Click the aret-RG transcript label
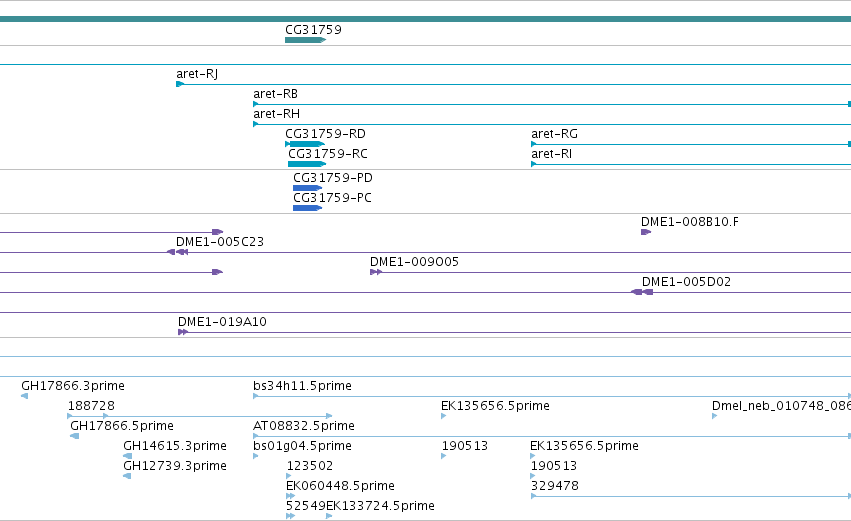This screenshot has width=851, height=521. click(x=554, y=134)
